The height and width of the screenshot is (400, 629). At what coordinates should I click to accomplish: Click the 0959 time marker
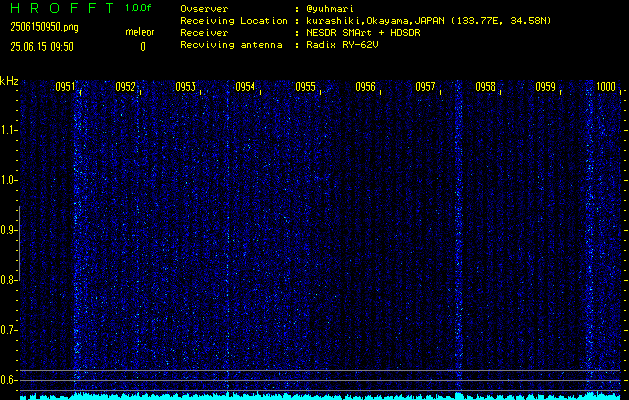546,87
